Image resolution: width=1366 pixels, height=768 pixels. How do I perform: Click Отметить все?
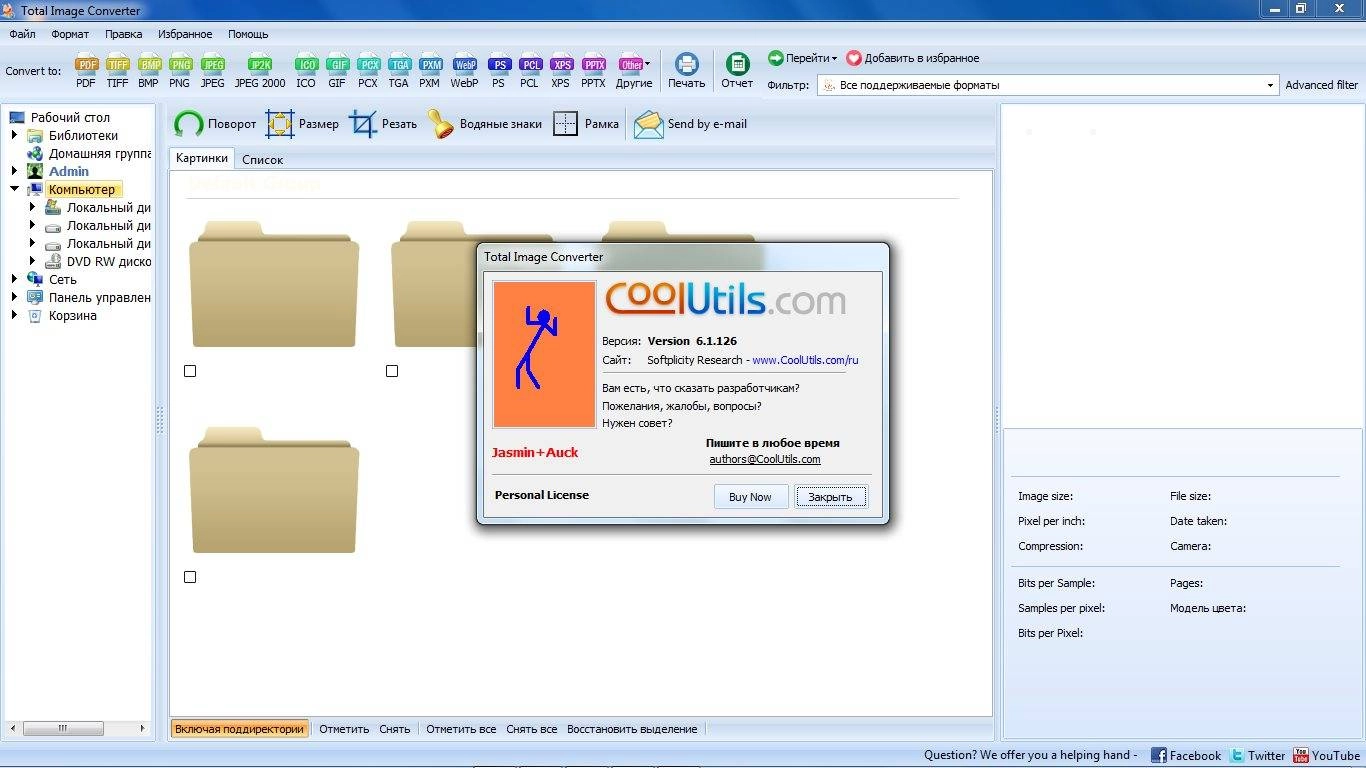point(461,729)
